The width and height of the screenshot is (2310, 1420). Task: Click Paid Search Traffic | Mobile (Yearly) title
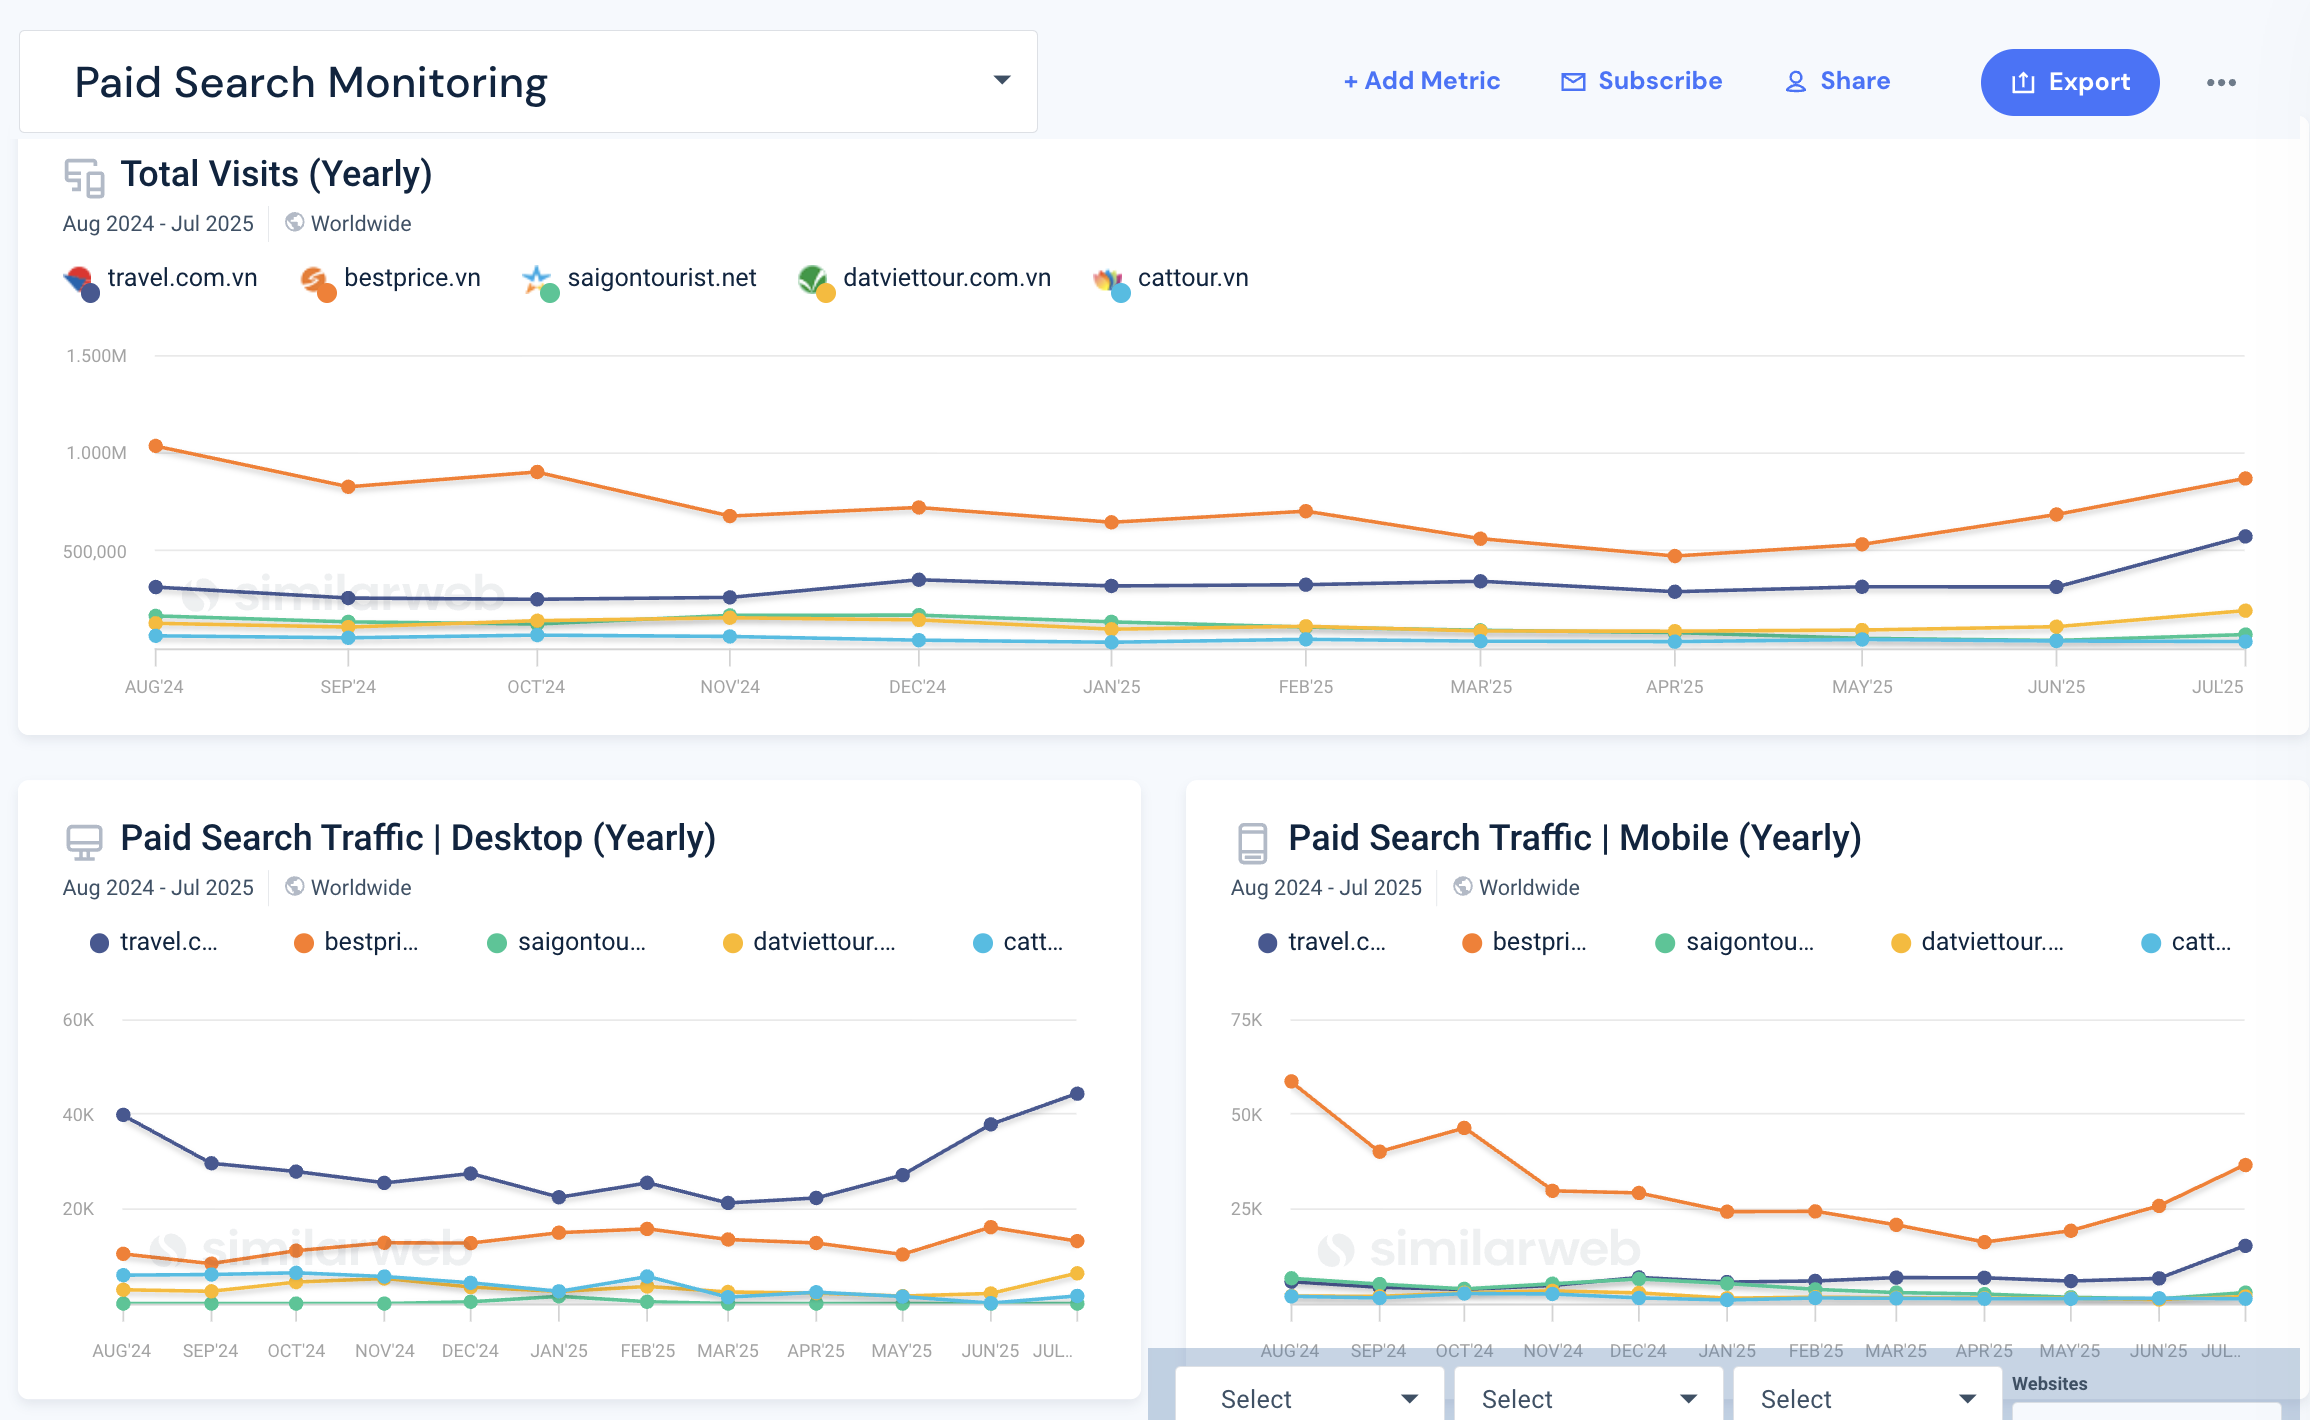click(x=1575, y=839)
